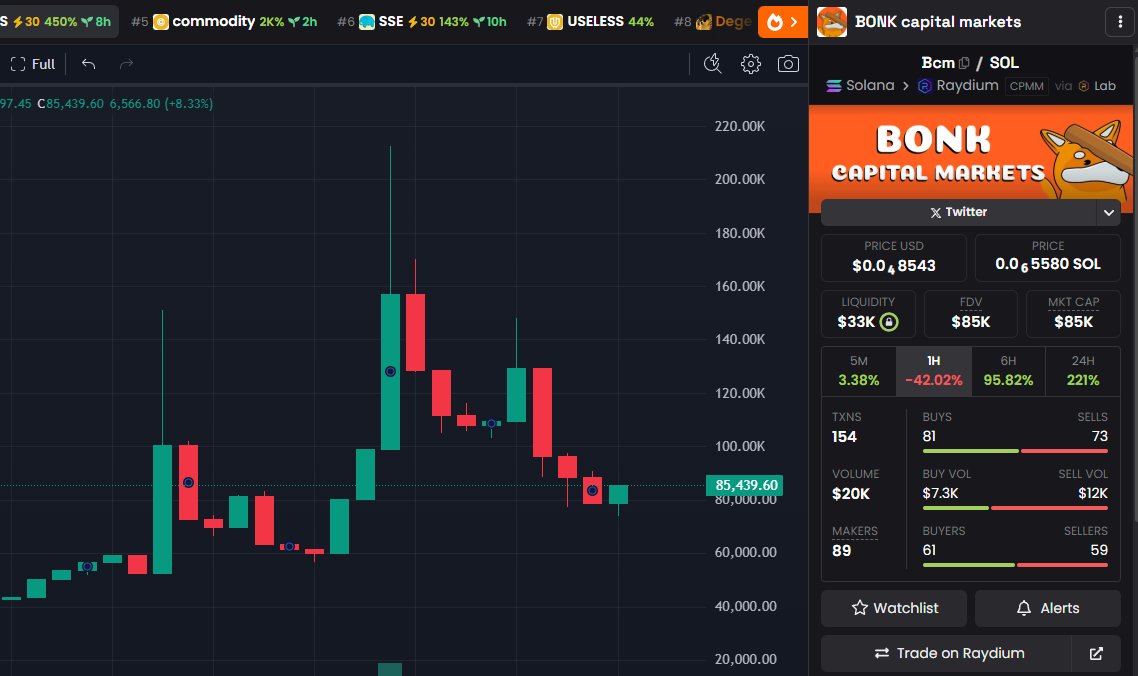The height and width of the screenshot is (676, 1138).
Task: Select the 6H timeframe tab
Action: [1008, 371]
